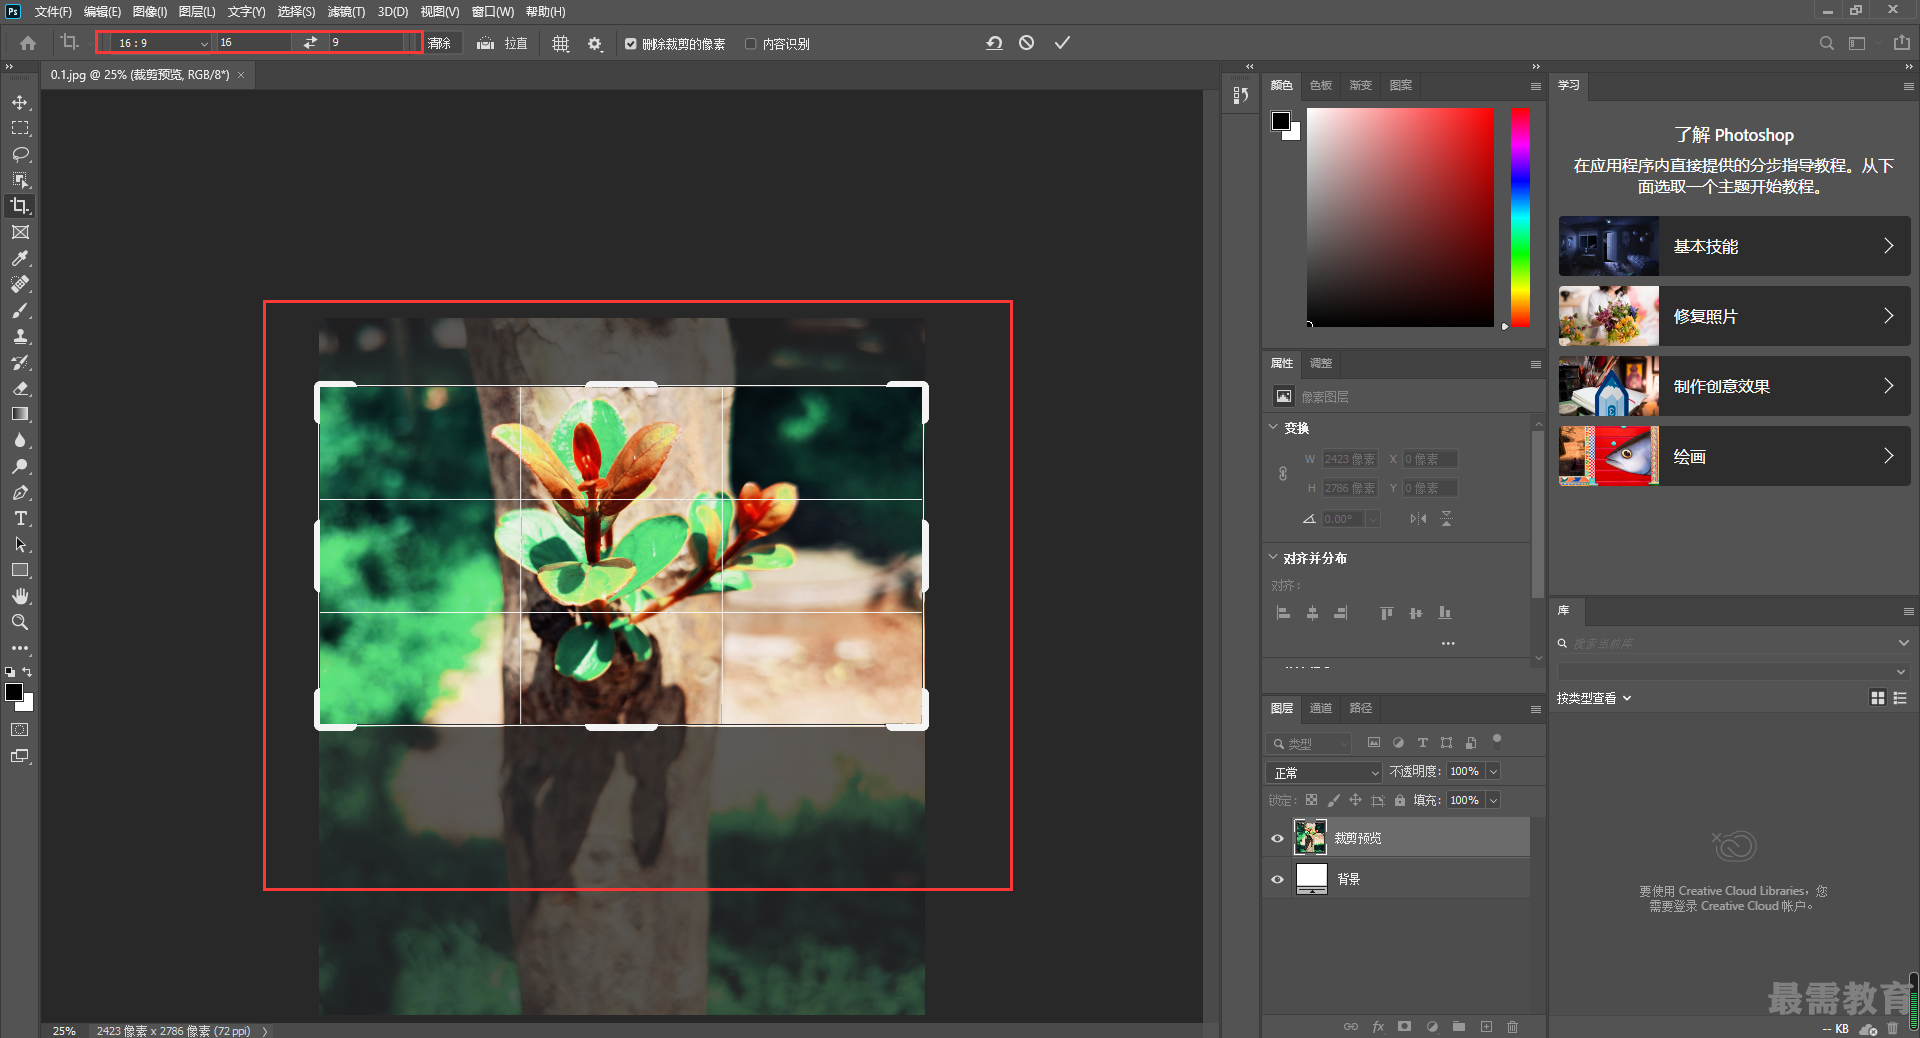Collapse the 对齐并分布 section
This screenshot has height=1038, width=1920.
point(1273,557)
